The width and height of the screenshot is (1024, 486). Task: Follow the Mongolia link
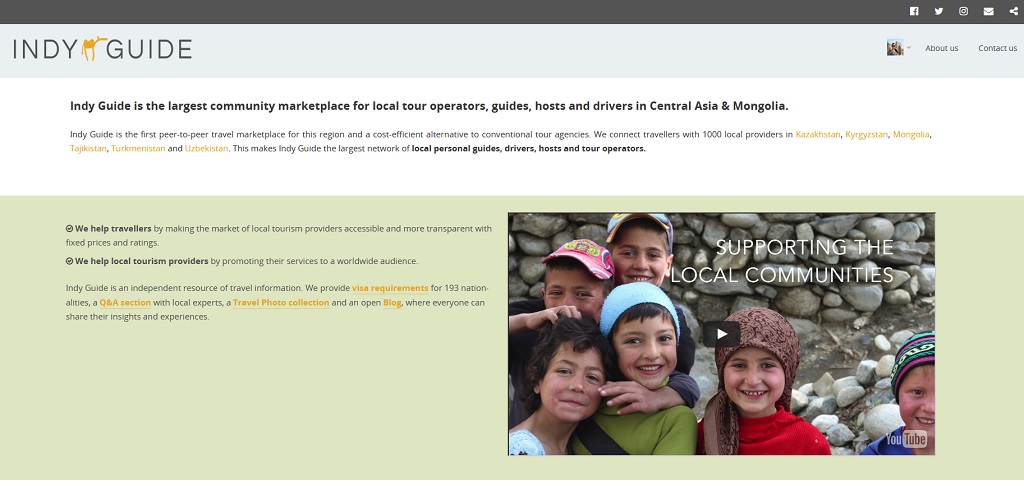(911, 135)
